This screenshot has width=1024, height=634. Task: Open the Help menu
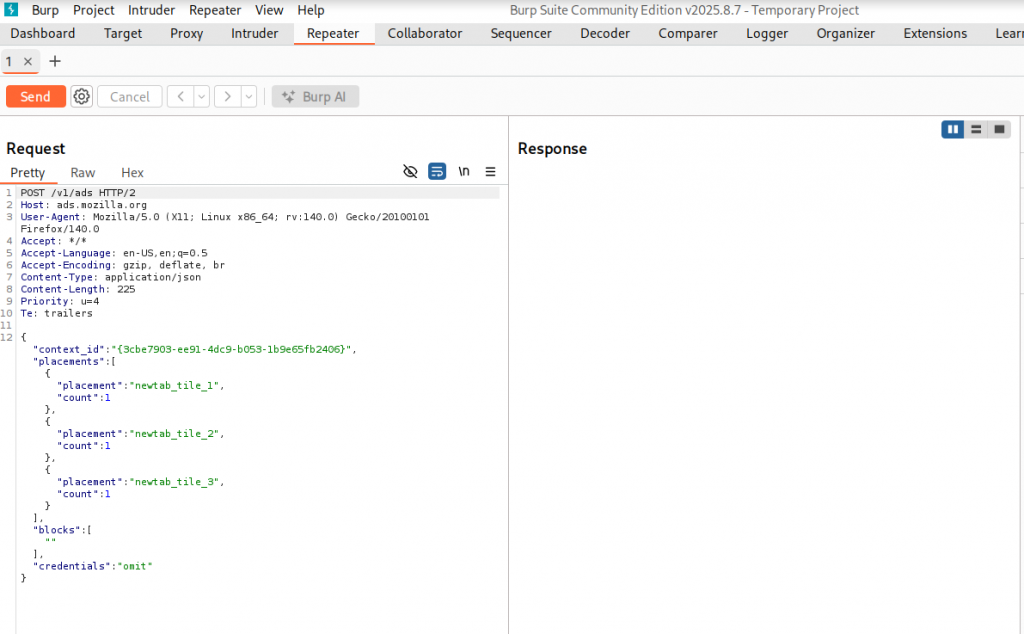point(311,10)
